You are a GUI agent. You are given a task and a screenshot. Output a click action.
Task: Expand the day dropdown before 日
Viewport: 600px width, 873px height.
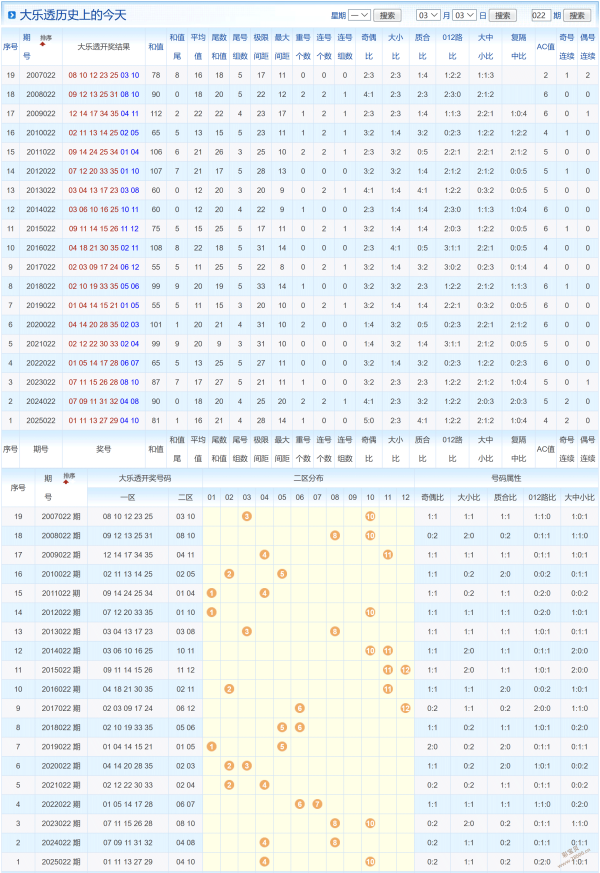465,16
